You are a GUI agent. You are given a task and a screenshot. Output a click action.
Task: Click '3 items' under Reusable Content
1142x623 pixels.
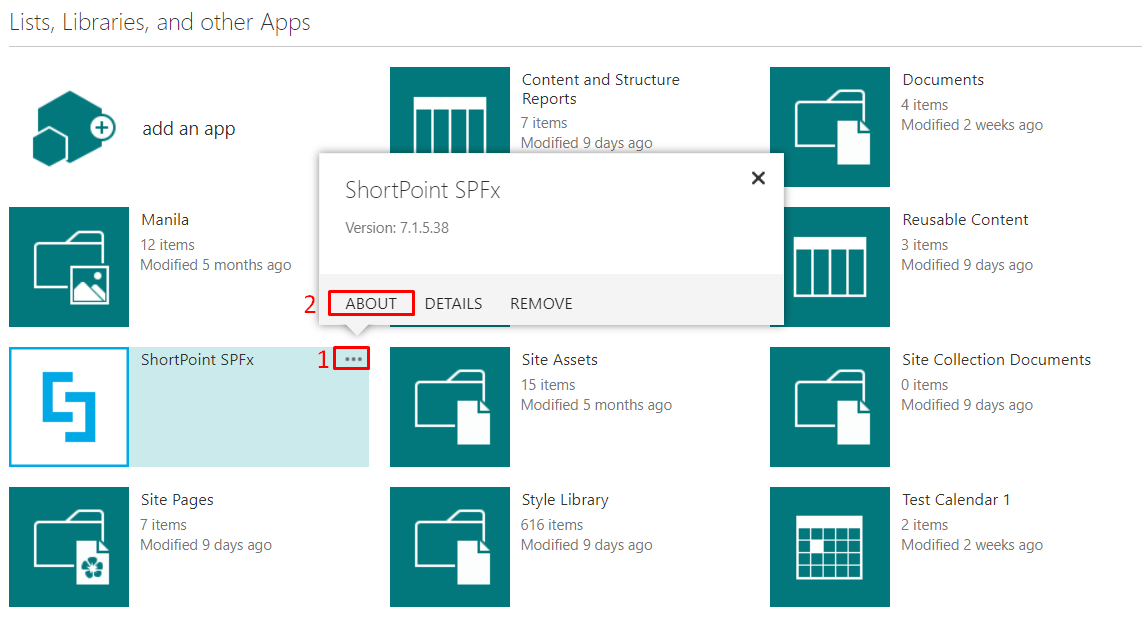coord(925,245)
